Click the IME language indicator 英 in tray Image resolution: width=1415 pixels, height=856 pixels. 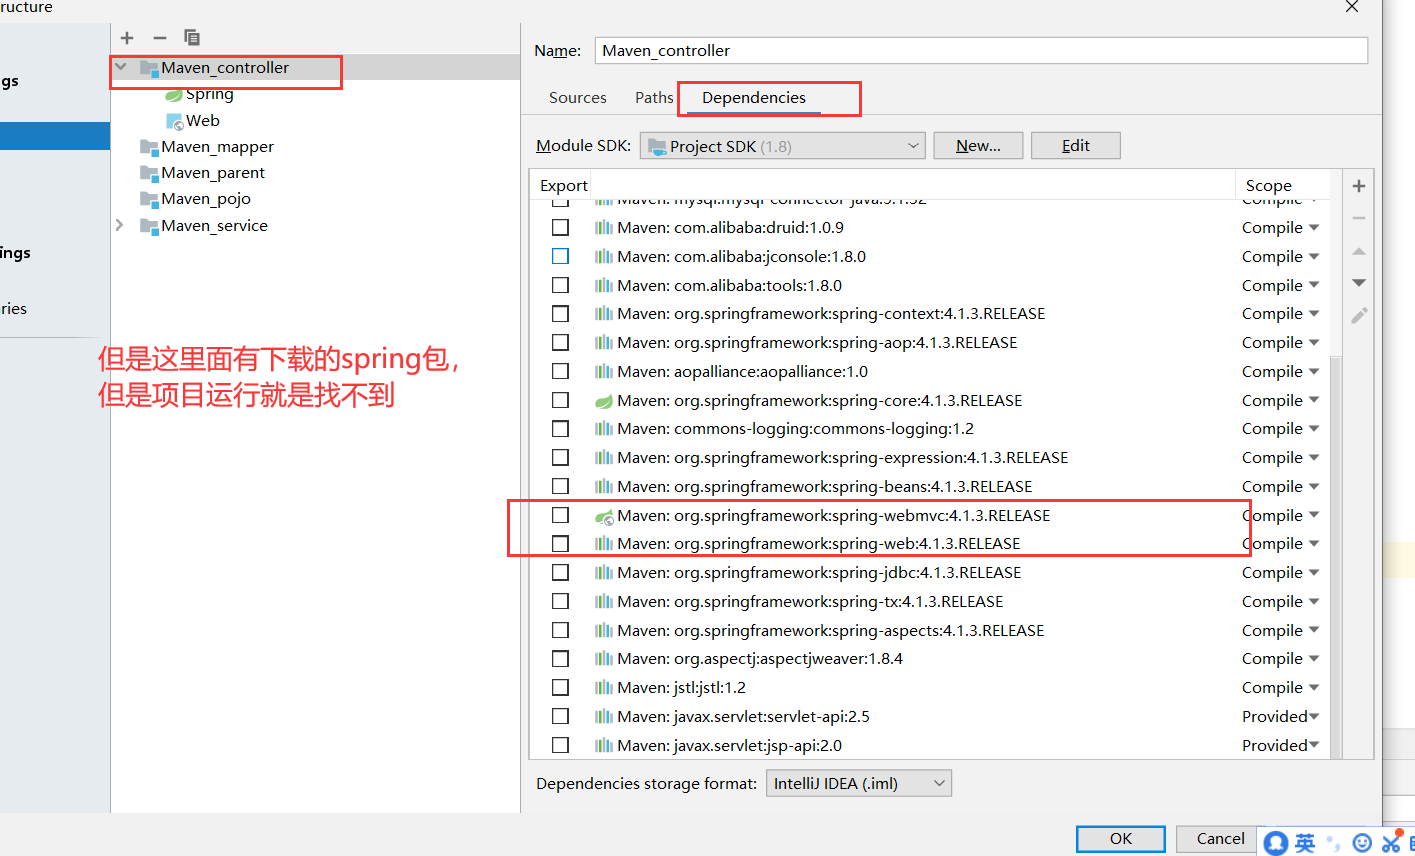click(1305, 843)
